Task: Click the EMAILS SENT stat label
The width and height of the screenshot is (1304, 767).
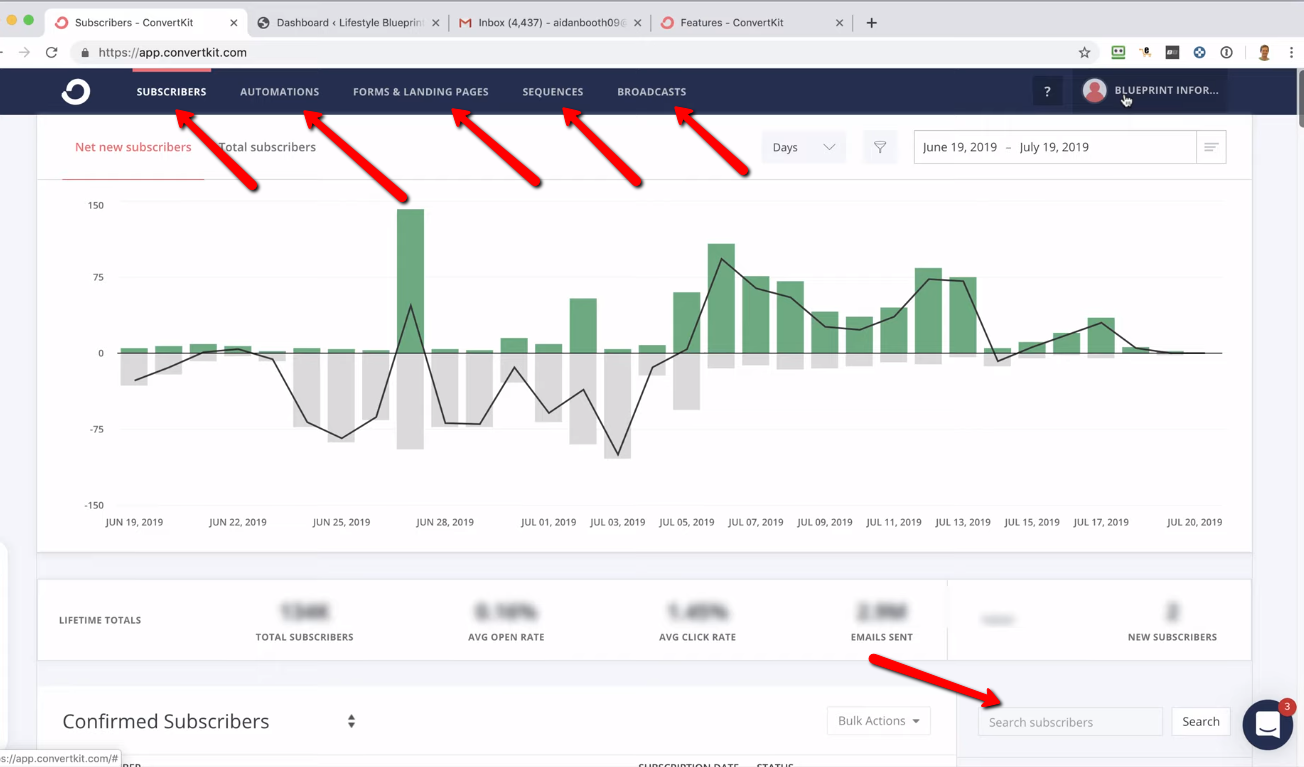Action: tap(881, 637)
